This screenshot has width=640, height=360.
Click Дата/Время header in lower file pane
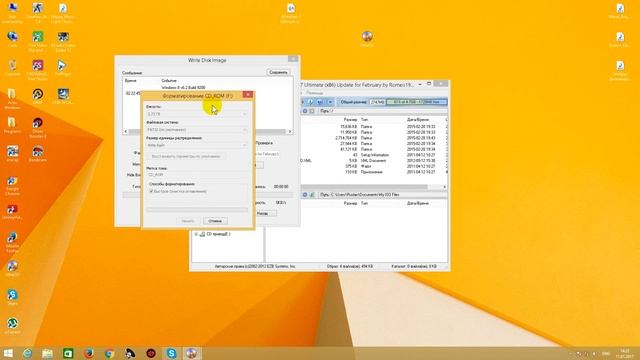pyautogui.click(x=418, y=203)
